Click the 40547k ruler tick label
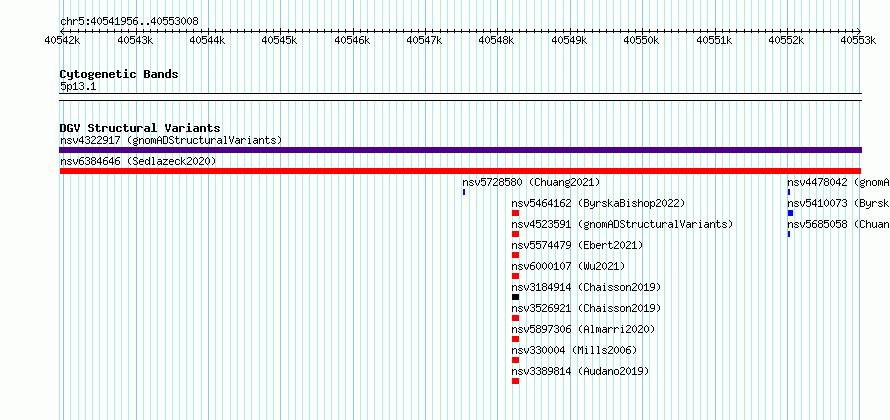890x420 pixels. tap(424, 40)
